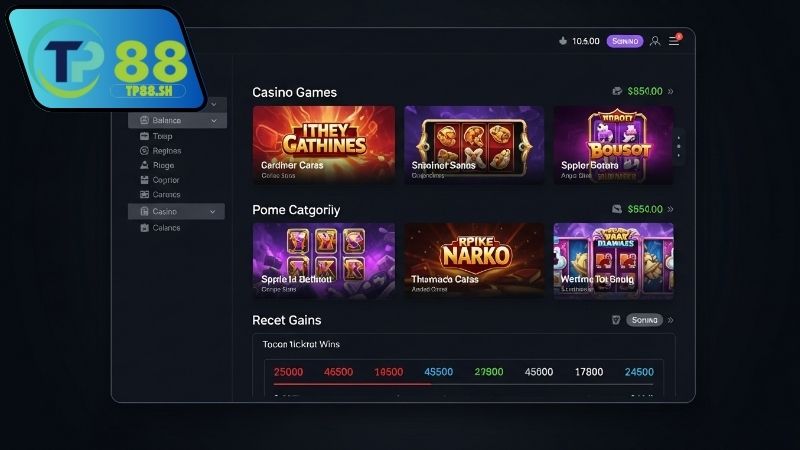This screenshot has width=800, height=450.
Task: Click the shield icon in Recet Gains header
Action: [x=616, y=320]
